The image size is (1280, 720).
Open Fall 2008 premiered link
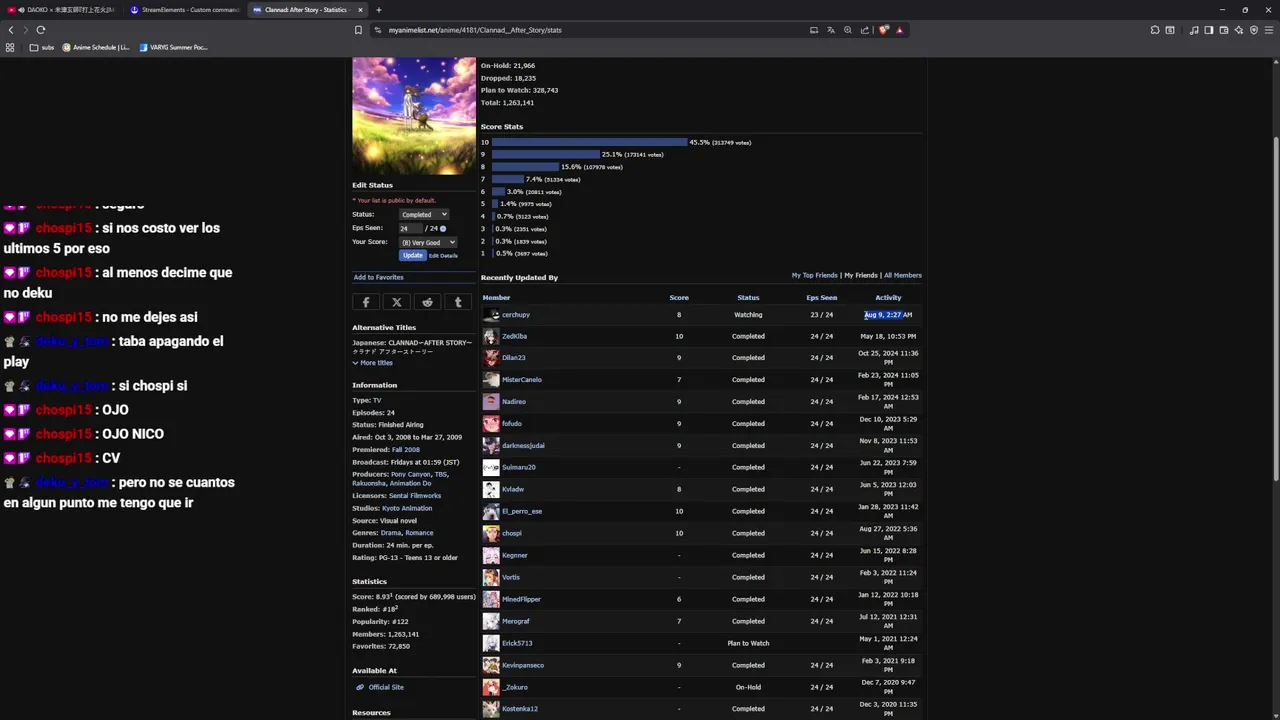[x=405, y=450]
